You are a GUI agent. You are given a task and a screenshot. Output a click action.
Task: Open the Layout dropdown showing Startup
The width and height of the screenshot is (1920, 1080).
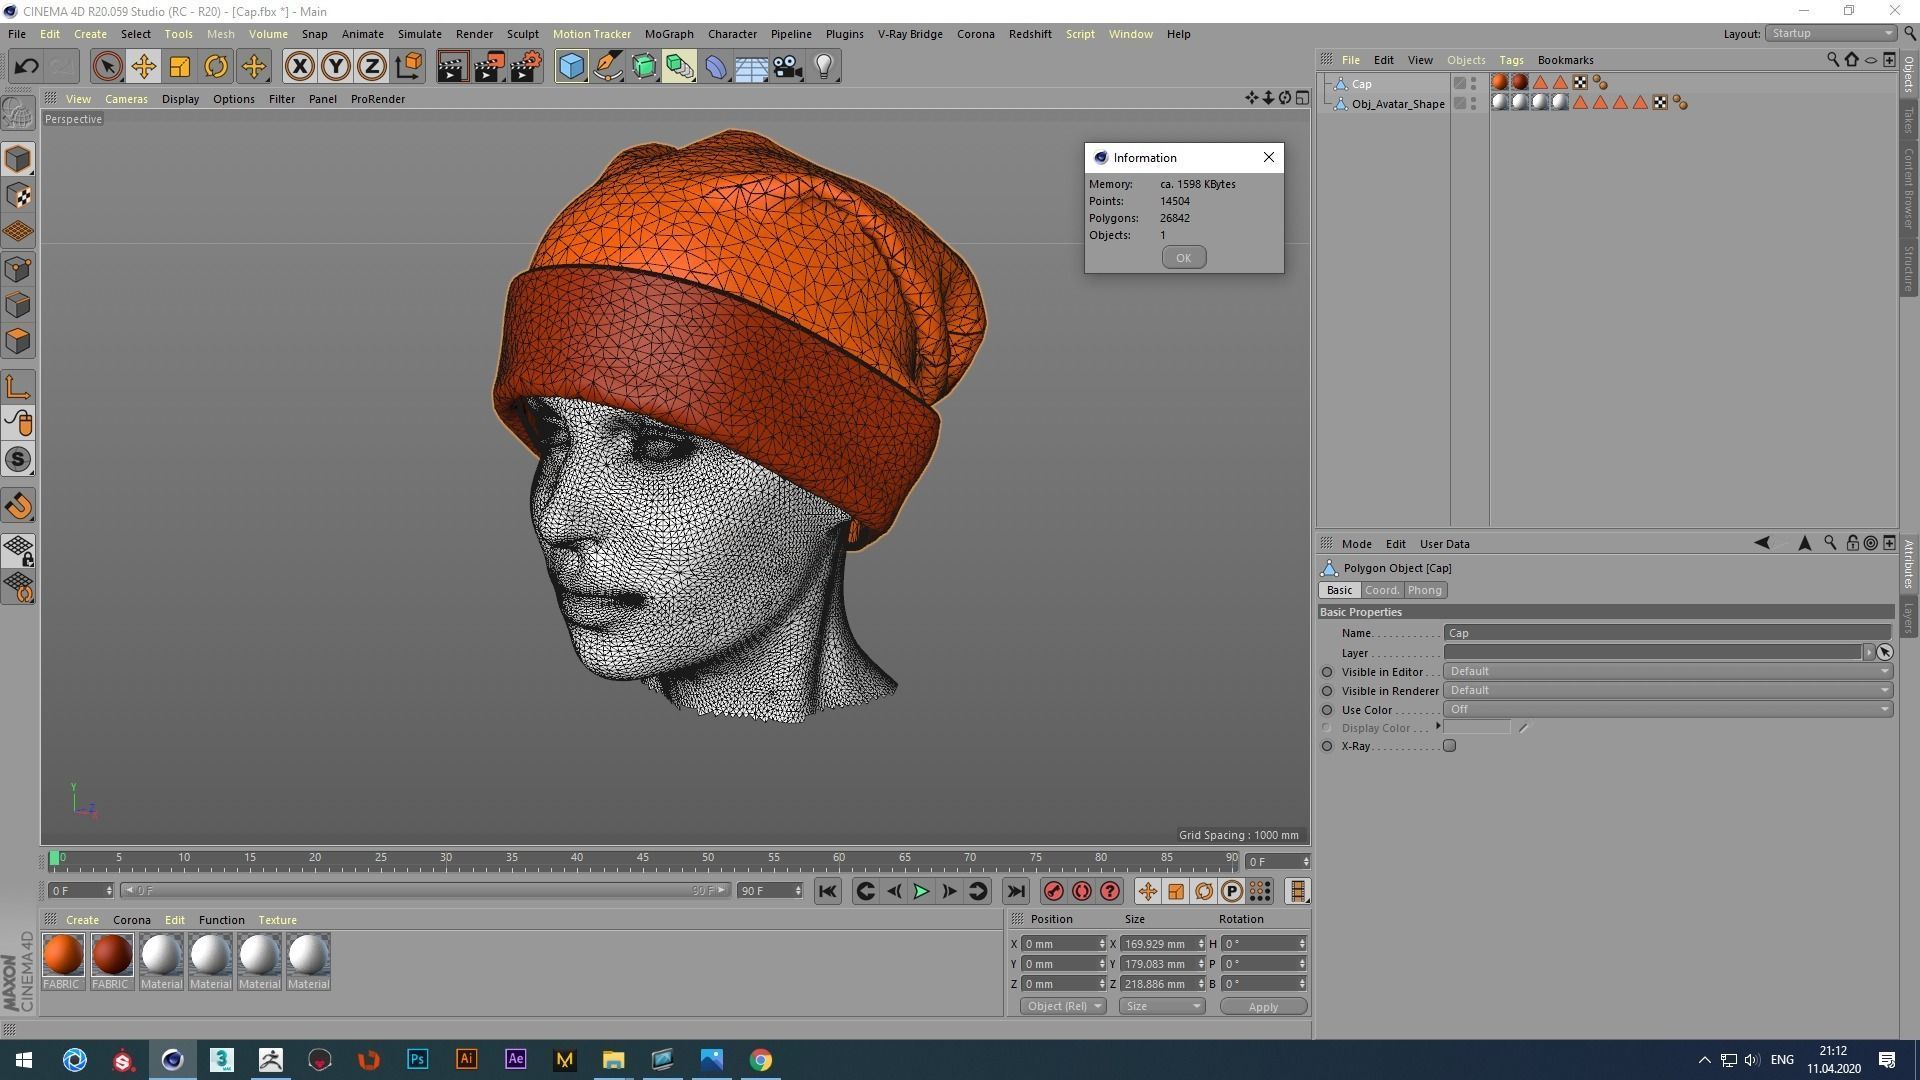click(1830, 33)
